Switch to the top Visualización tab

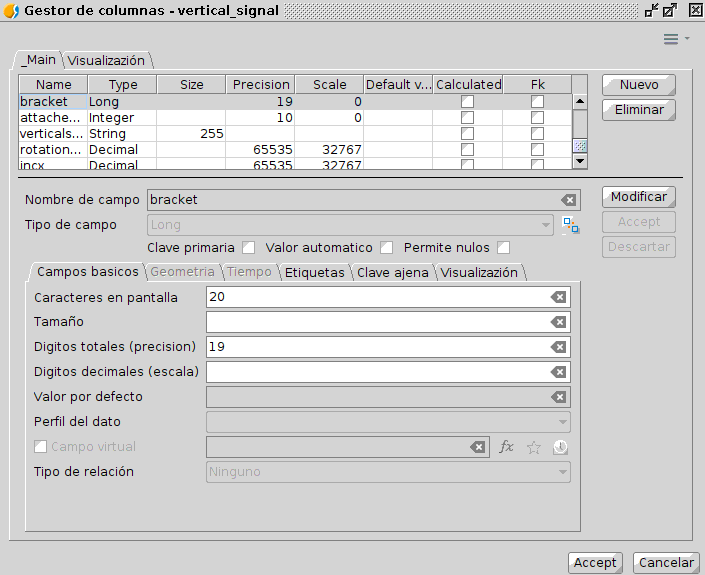pyautogui.click(x=107, y=61)
